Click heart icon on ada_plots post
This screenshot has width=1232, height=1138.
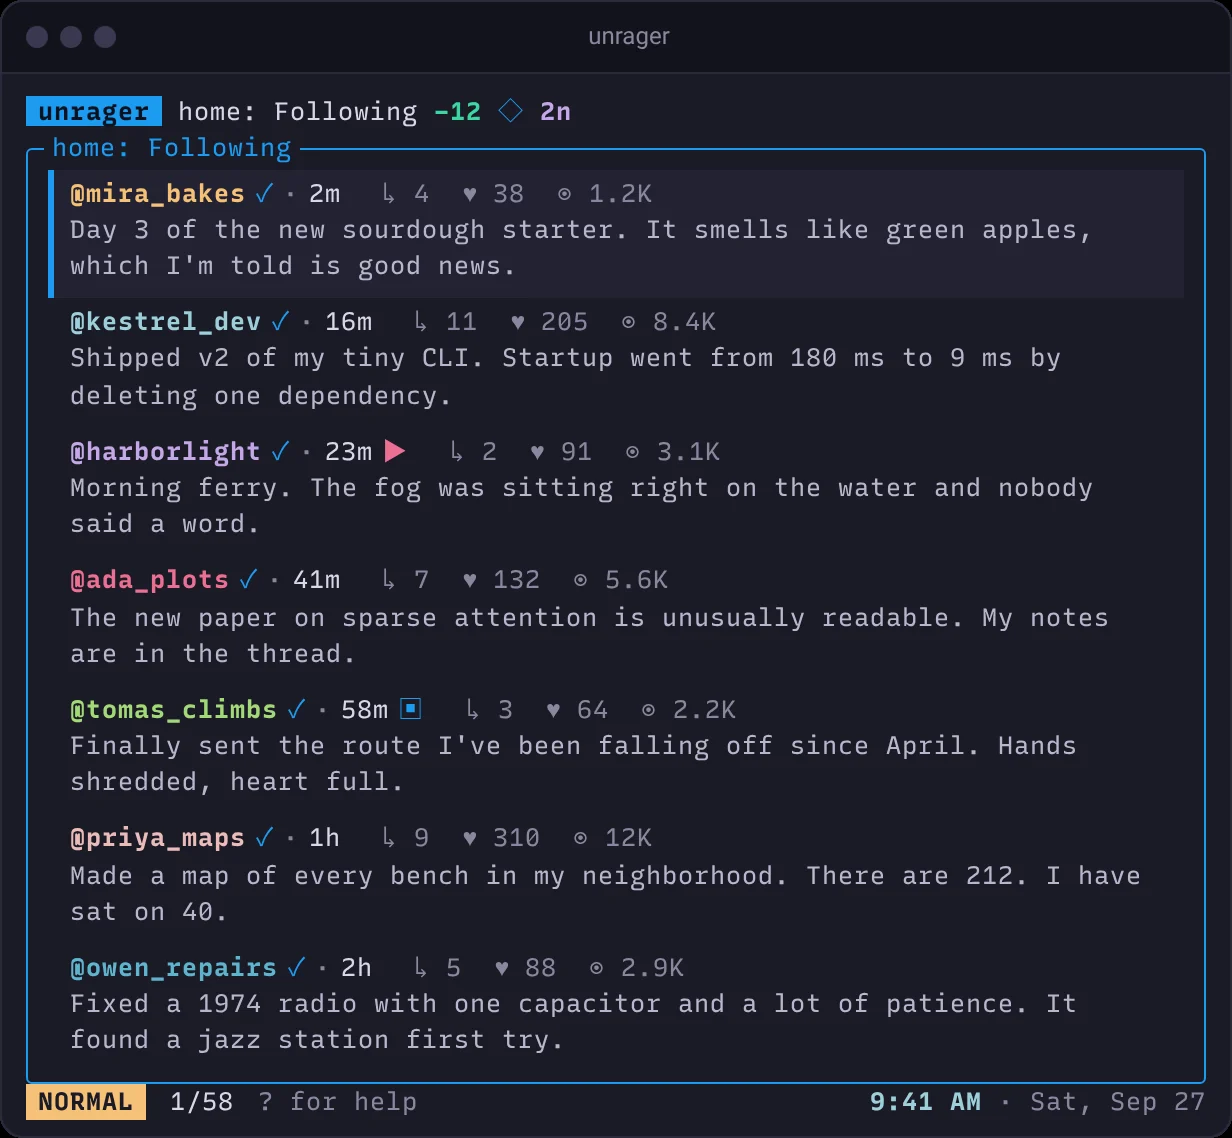469,580
